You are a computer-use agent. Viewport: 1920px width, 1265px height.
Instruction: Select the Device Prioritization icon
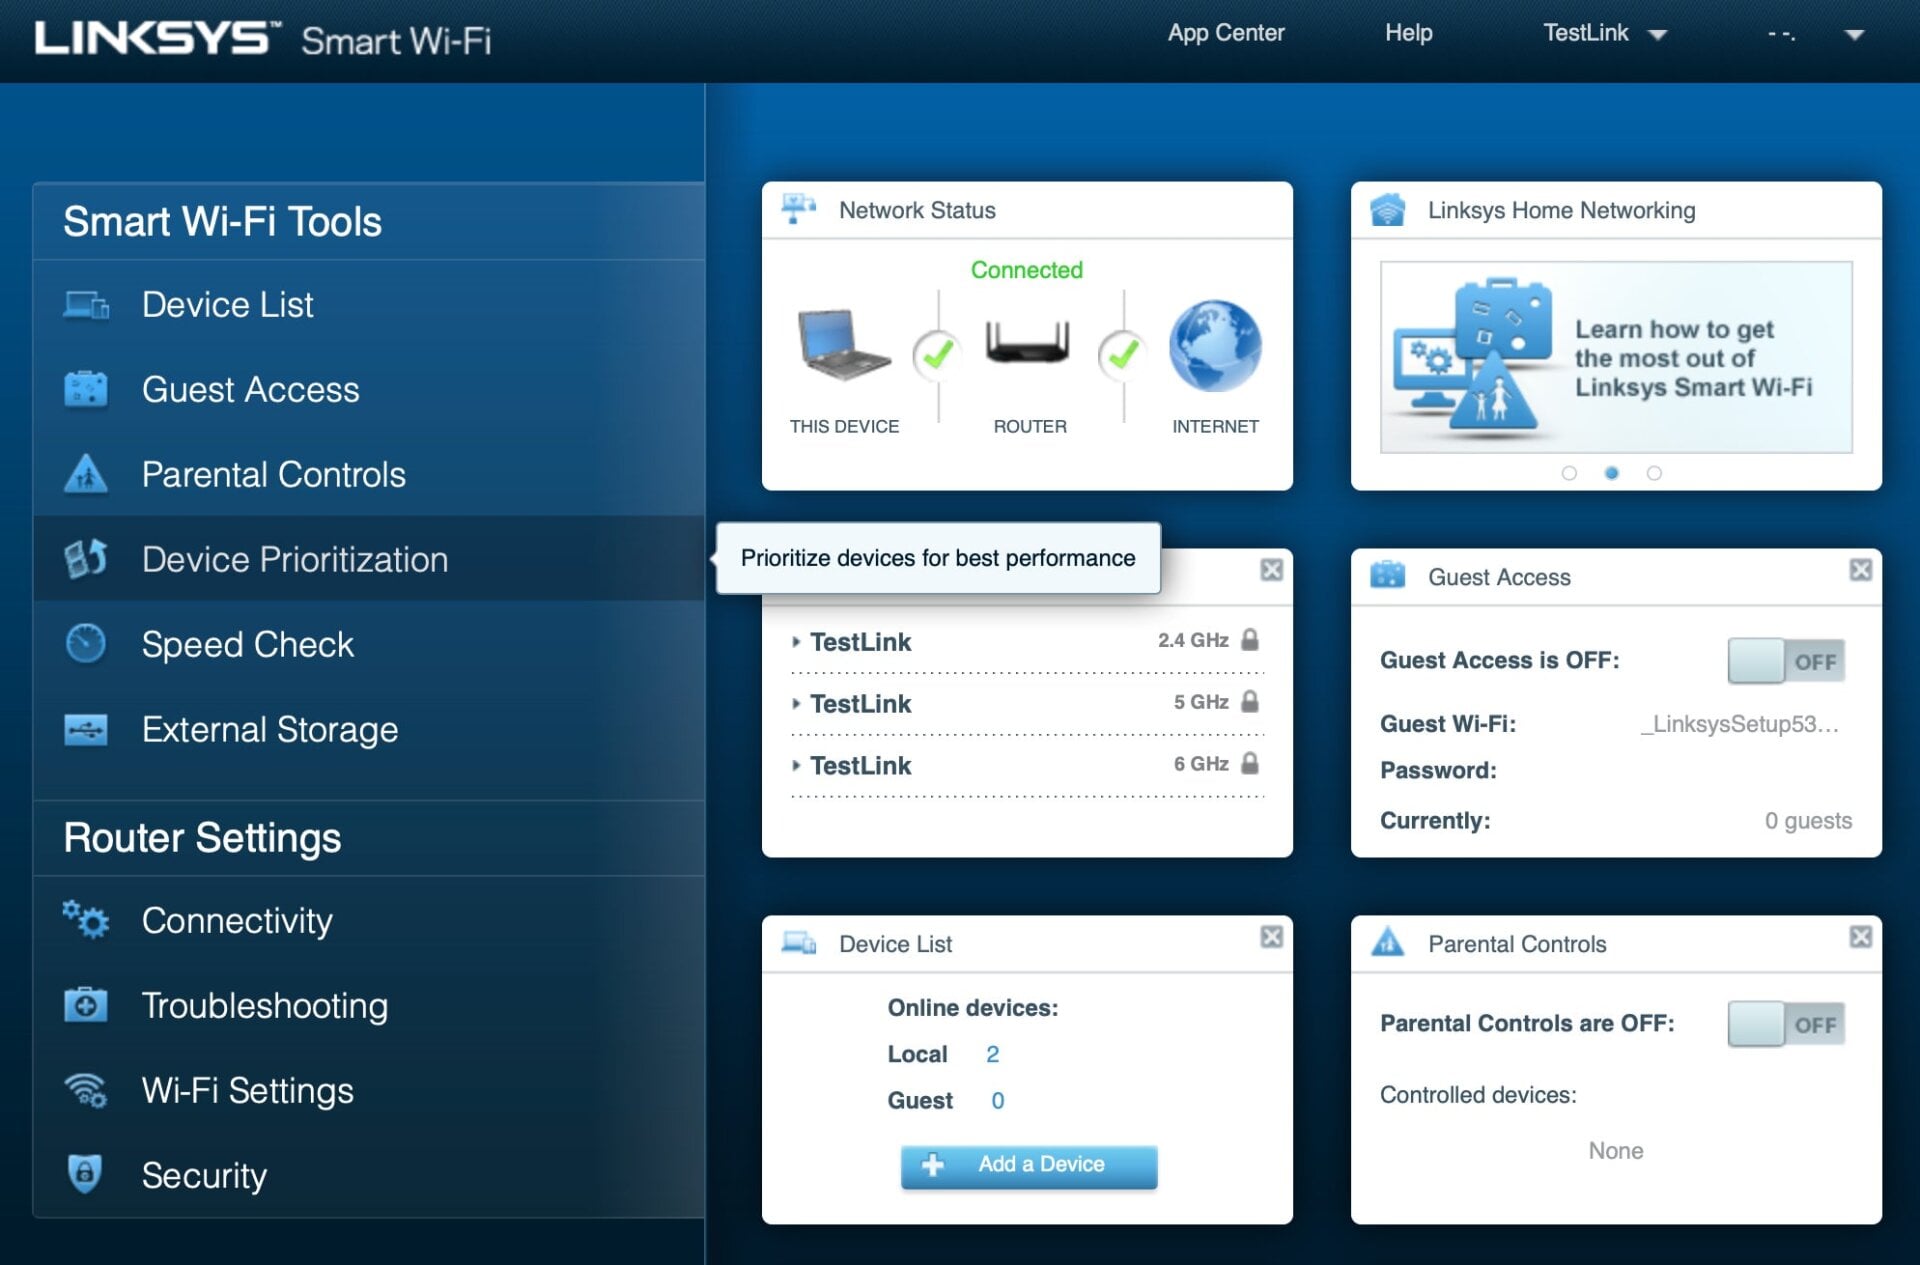pyautogui.click(x=88, y=559)
